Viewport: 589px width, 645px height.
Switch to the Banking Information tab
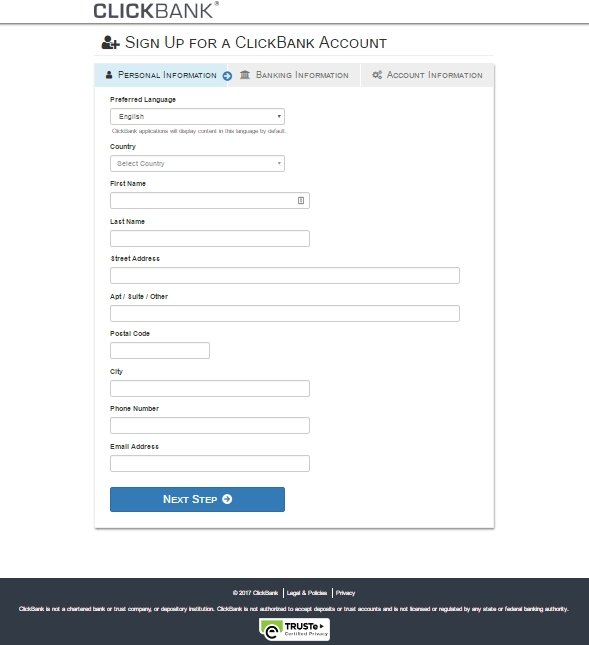294,75
